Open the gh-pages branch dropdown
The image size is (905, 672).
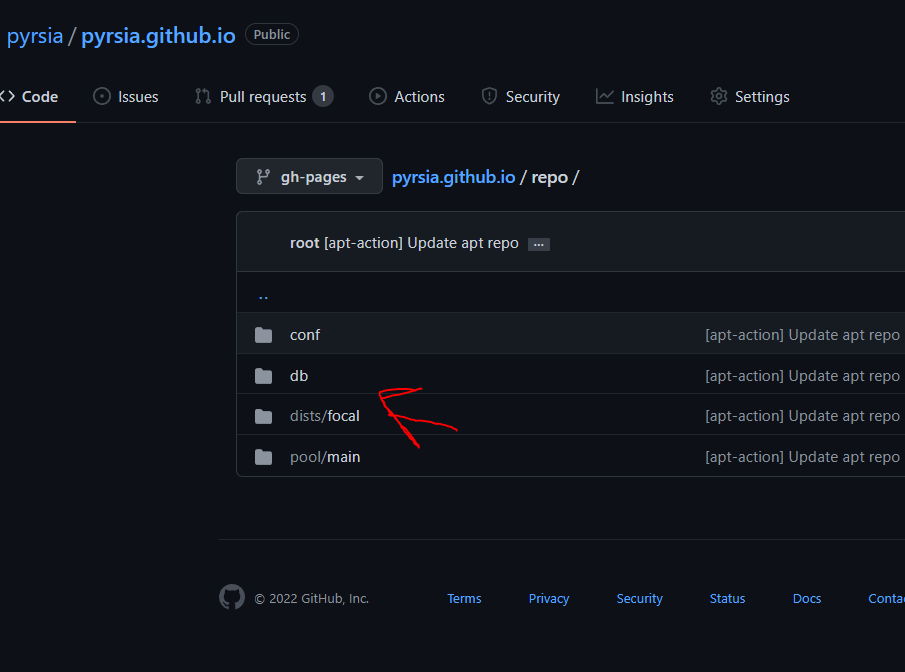point(309,176)
